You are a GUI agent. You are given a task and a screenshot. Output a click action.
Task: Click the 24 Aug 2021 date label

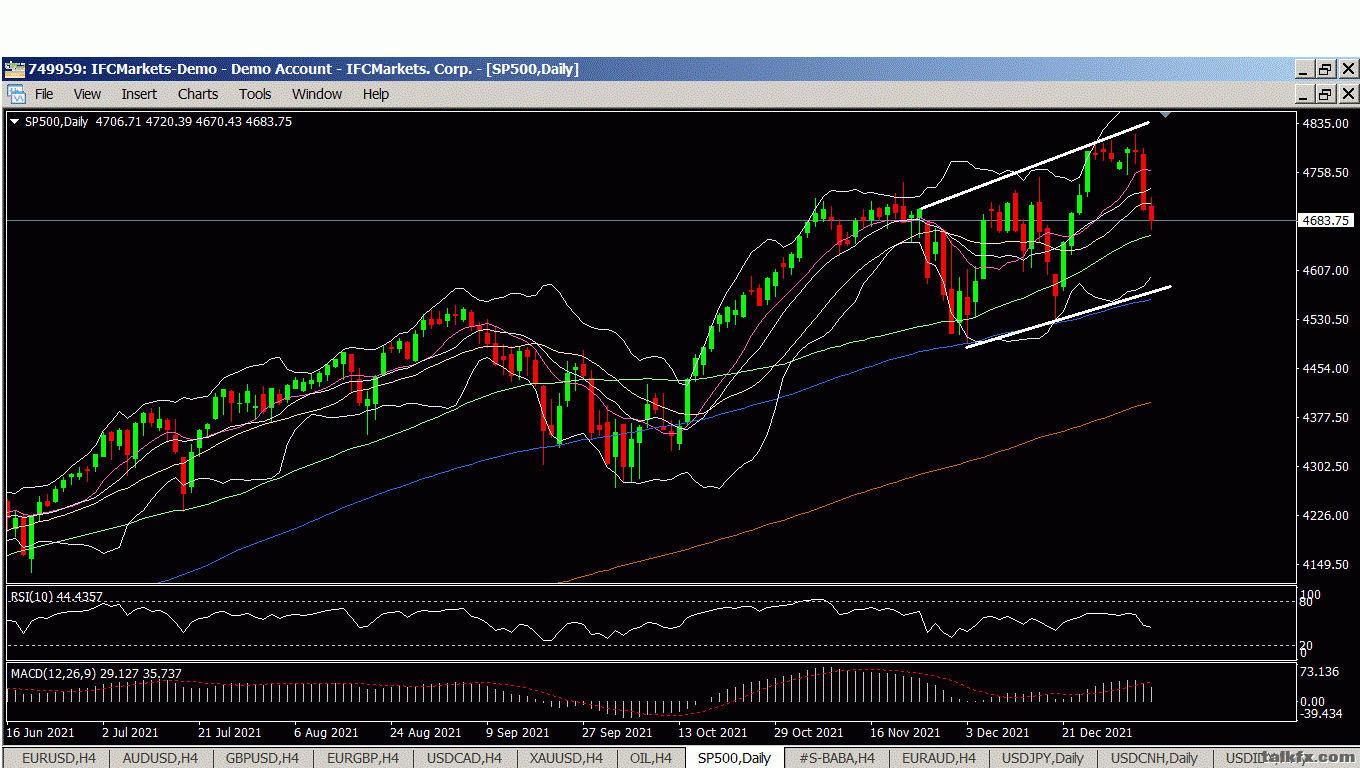[x=425, y=733]
